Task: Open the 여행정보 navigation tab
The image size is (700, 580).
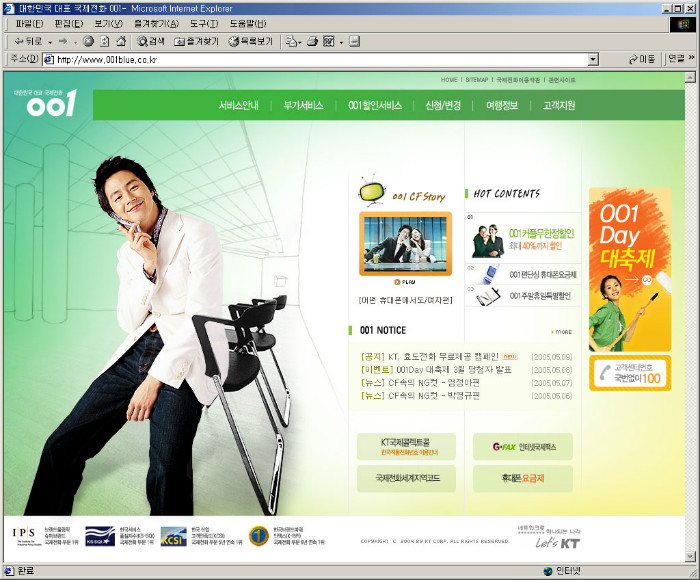Action: pyautogui.click(x=502, y=105)
